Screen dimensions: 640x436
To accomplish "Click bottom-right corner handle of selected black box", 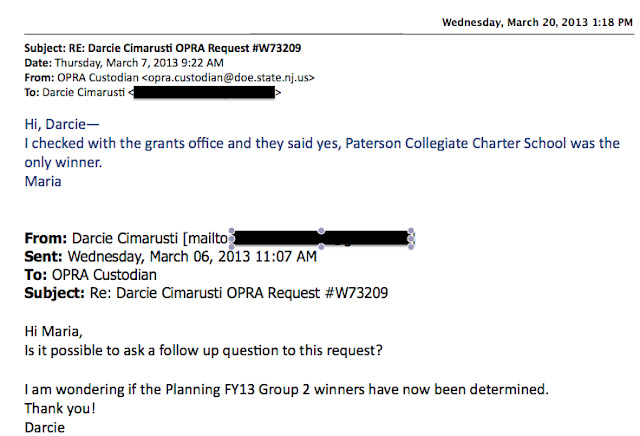I will point(411,247).
